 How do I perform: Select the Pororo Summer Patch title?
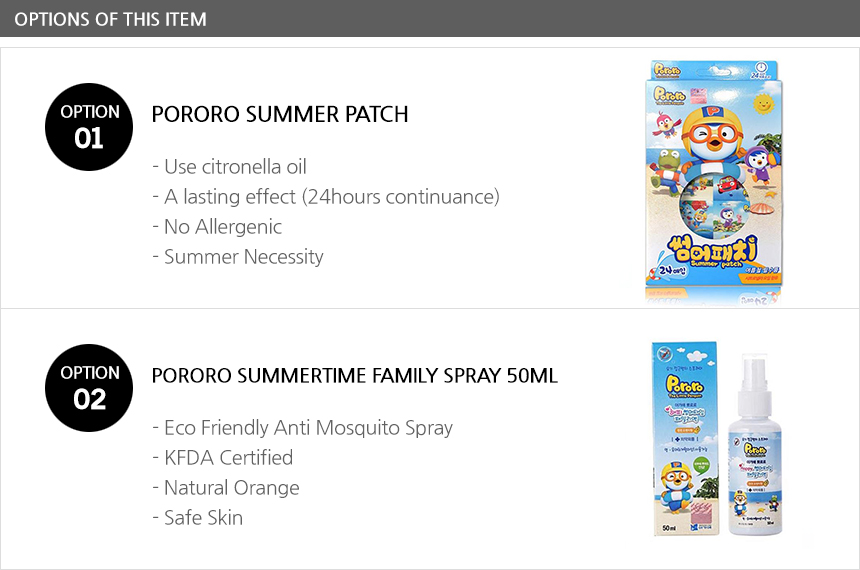tap(280, 114)
